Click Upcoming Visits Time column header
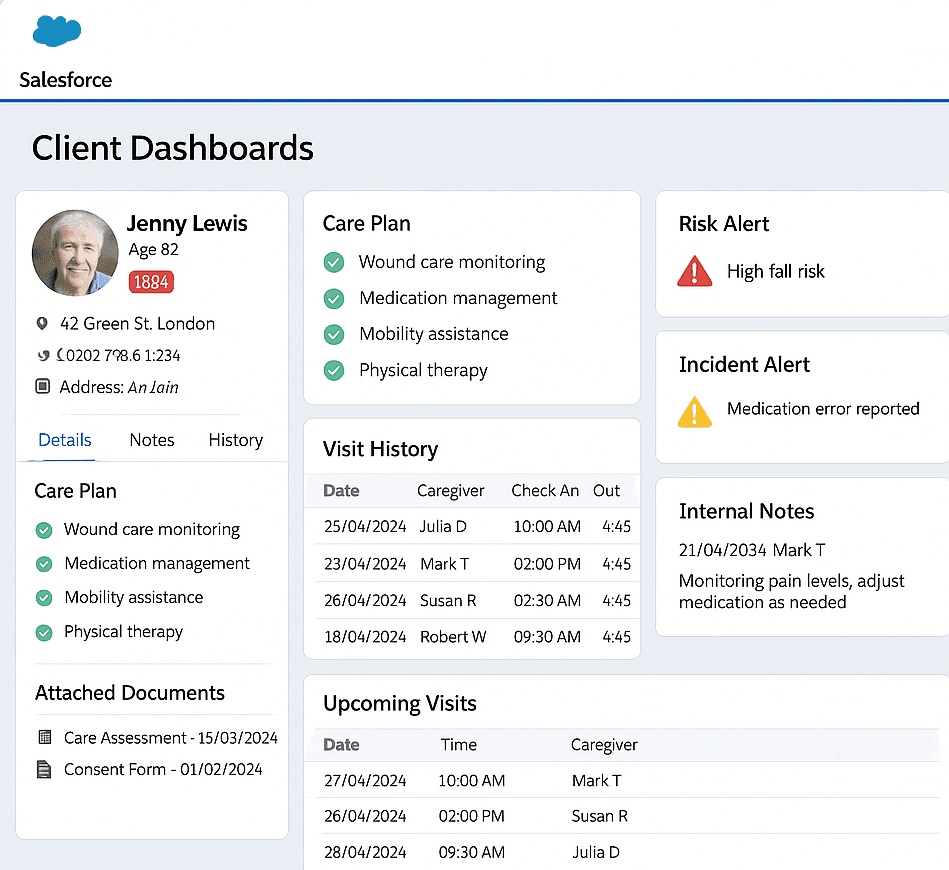 click(459, 745)
